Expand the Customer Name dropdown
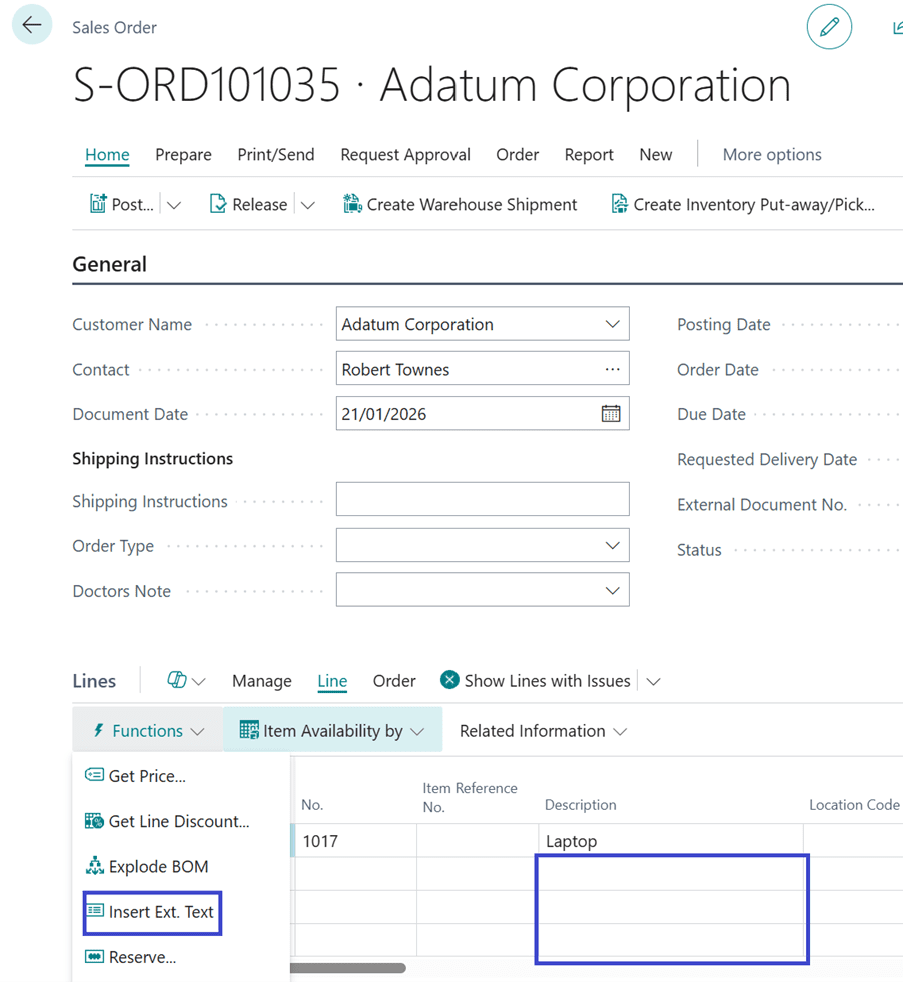The width and height of the screenshot is (903, 982). [x=612, y=324]
